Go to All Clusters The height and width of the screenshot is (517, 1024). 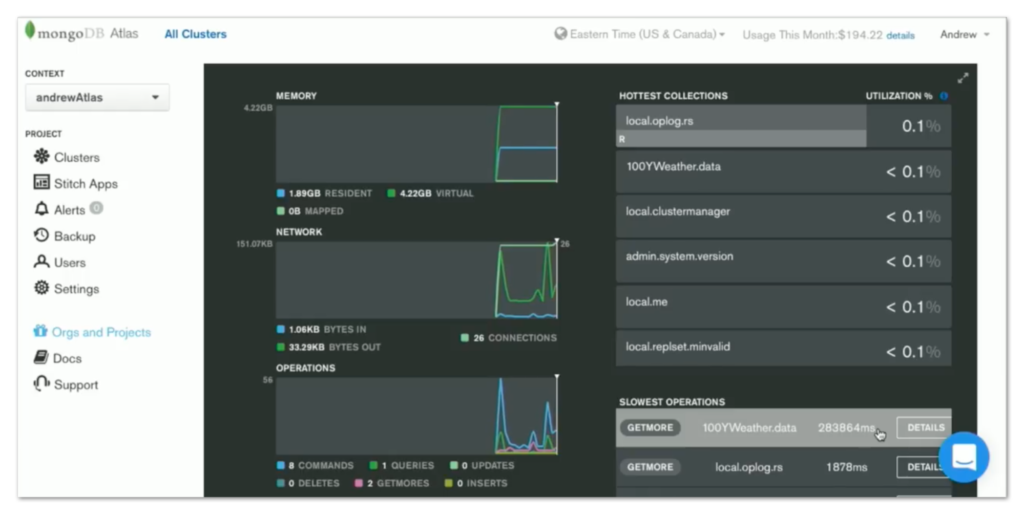195,34
